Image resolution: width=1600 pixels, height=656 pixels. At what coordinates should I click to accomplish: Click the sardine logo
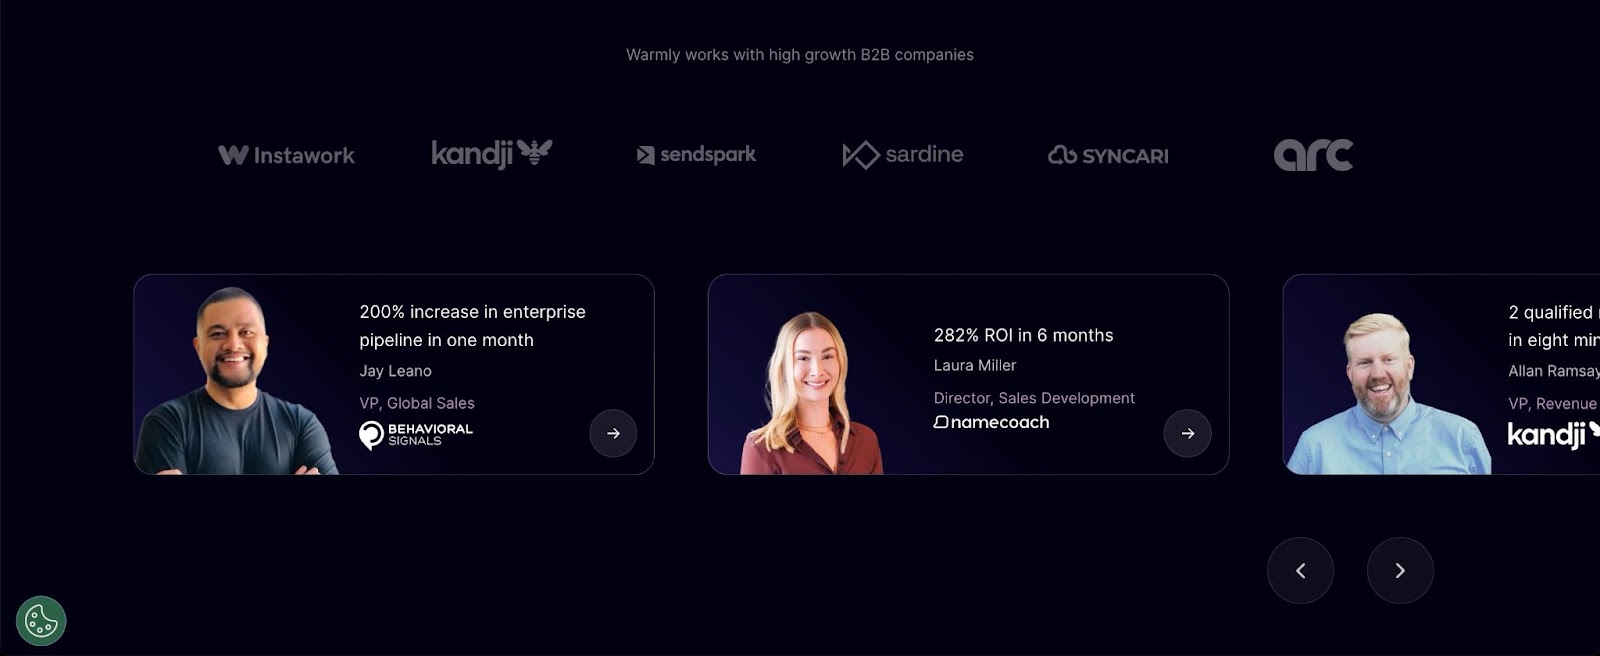coord(903,154)
